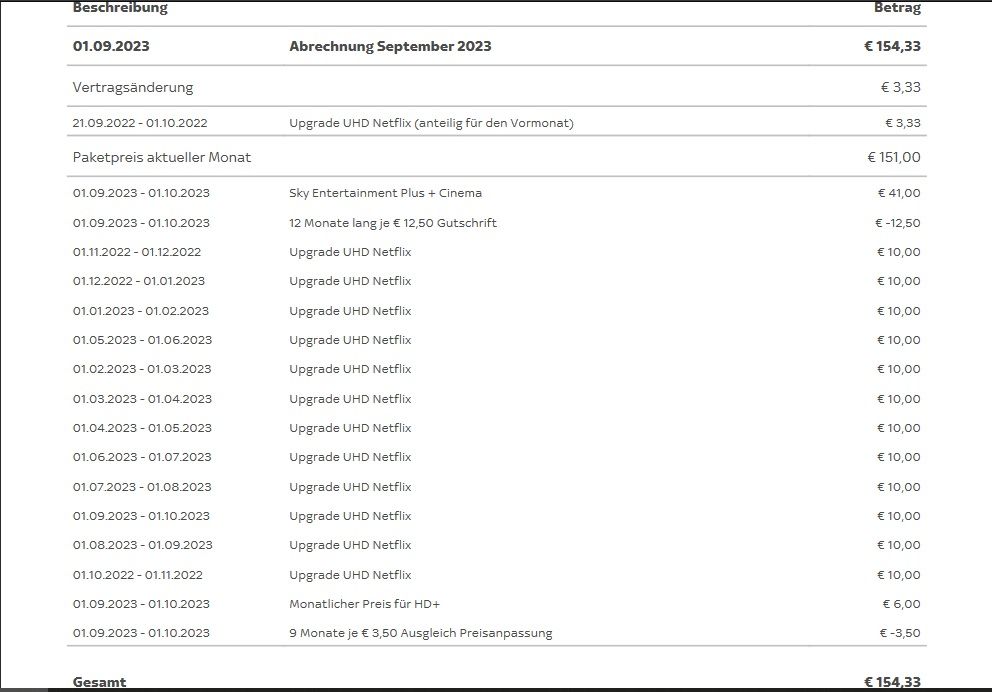Image resolution: width=992 pixels, height=692 pixels.
Task: Select the Abrechnung September 2023 heading
Action: [x=390, y=46]
